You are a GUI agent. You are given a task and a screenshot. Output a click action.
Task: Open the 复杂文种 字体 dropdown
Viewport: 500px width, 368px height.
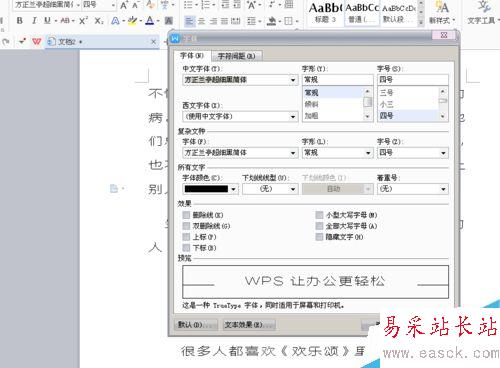[x=293, y=153]
